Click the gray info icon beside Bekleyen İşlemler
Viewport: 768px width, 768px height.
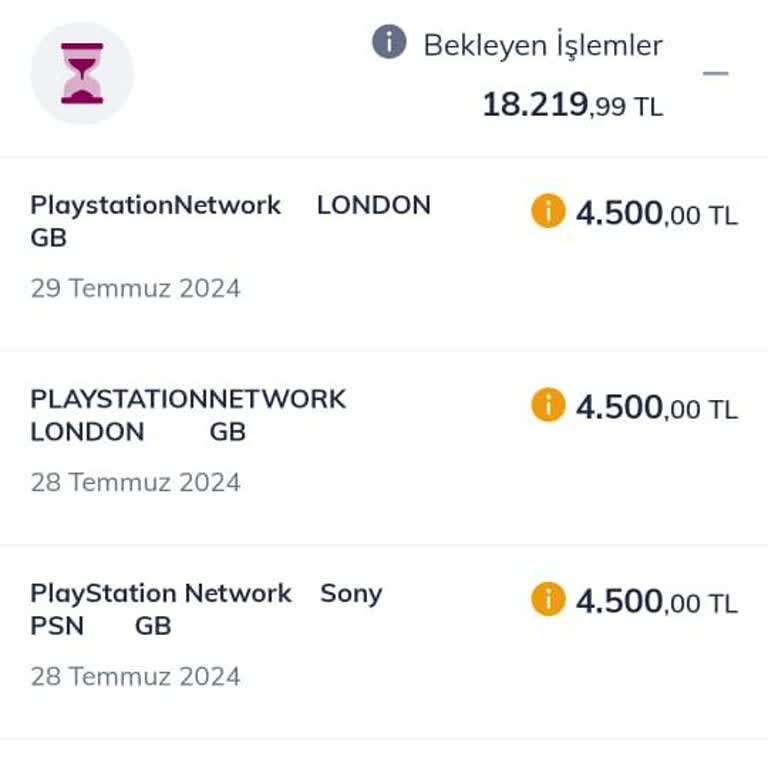pyautogui.click(x=389, y=42)
